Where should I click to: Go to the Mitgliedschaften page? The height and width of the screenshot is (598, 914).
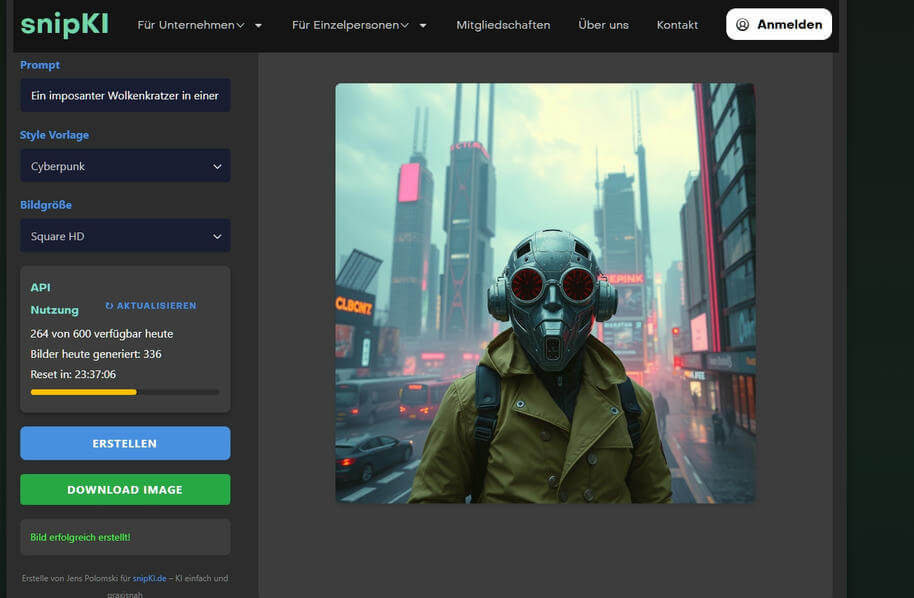(503, 25)
